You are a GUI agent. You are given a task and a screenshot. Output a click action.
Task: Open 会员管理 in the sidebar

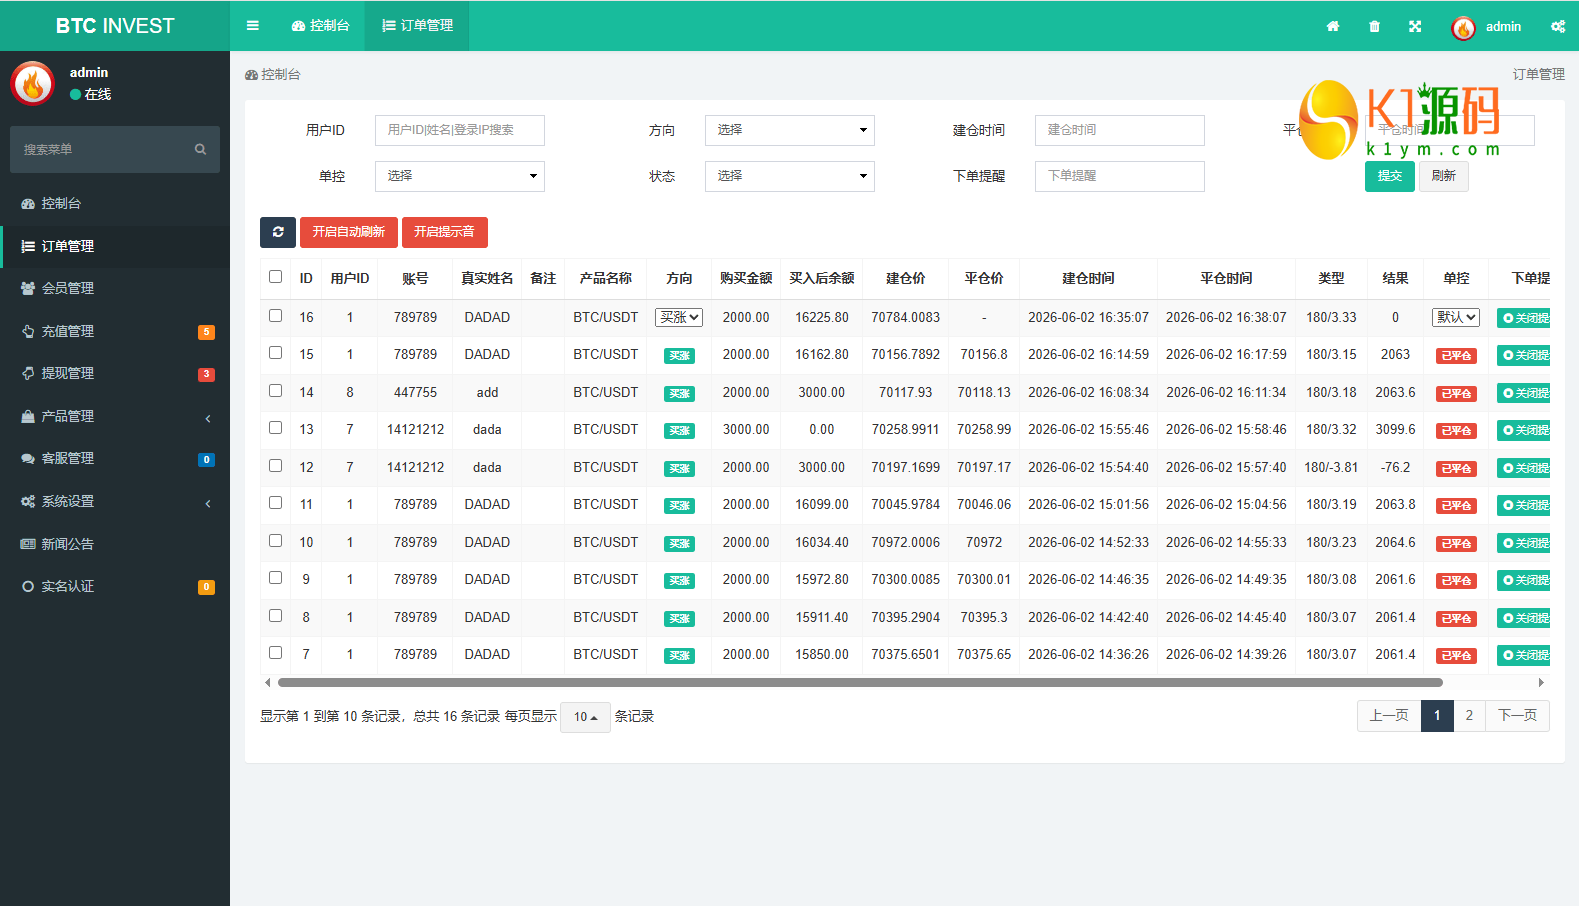coord(115,289)
